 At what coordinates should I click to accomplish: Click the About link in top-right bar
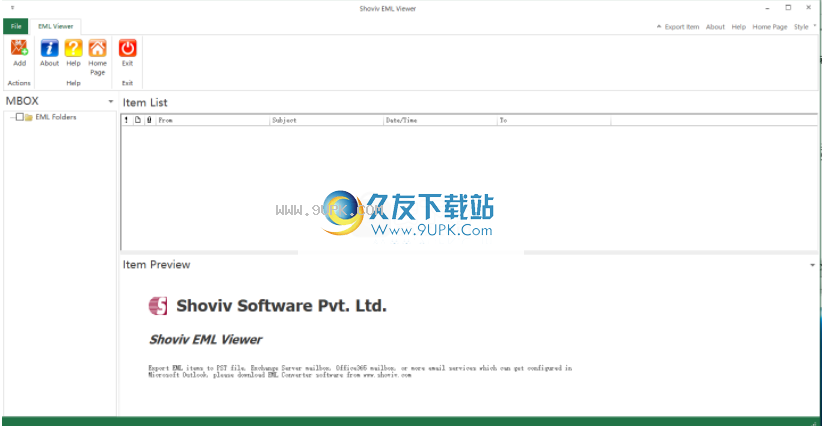[x=715, y=27]
